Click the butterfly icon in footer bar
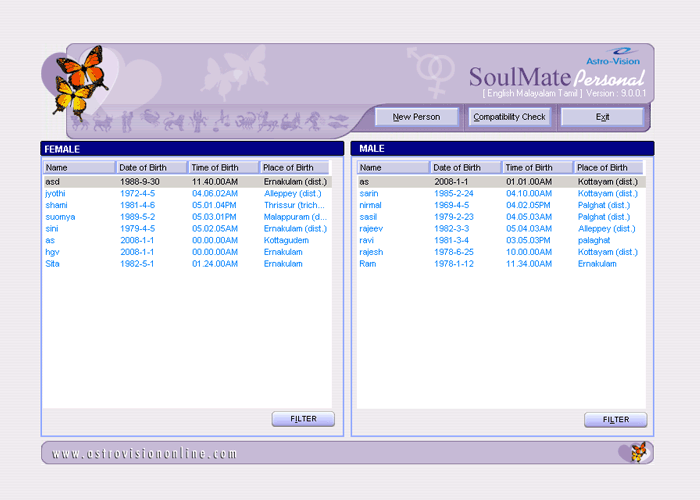The width and height of the screenshot is (700, 500). pyautogui.click(x=638, y=452)
